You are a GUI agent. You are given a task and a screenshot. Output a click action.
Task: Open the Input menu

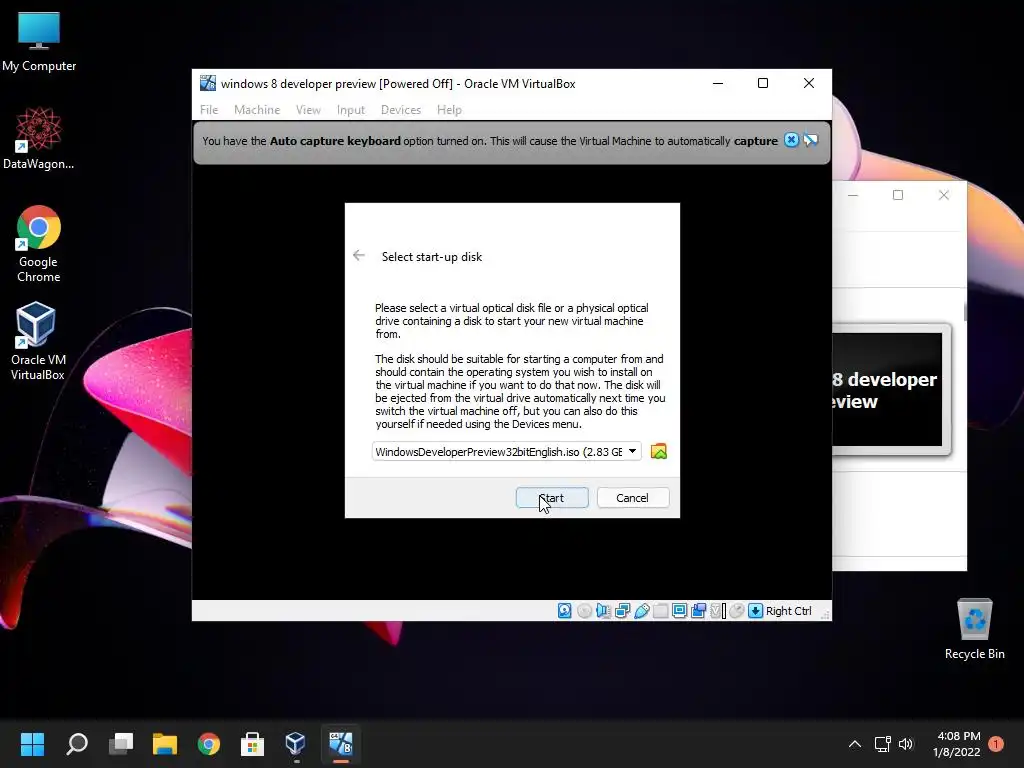point(351,110)
